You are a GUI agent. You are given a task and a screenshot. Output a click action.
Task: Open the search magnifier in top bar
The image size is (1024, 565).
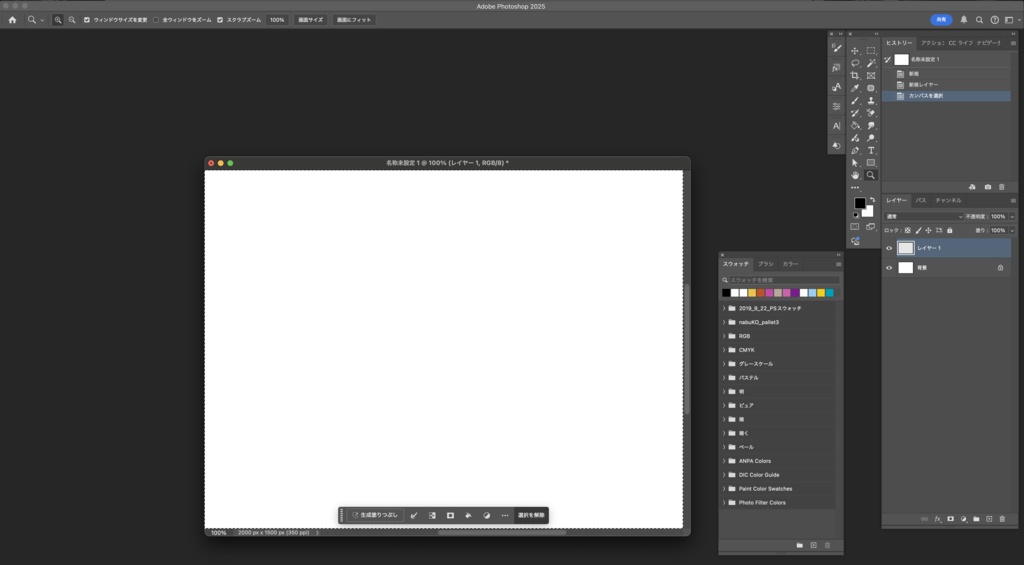[979, 20]
